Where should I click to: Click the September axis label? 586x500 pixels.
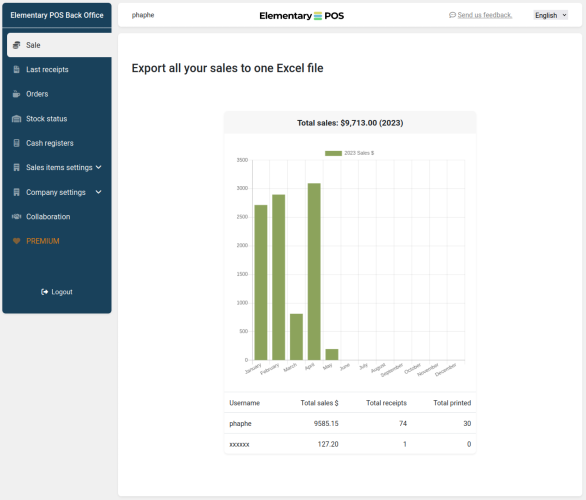tap(392, 370)
